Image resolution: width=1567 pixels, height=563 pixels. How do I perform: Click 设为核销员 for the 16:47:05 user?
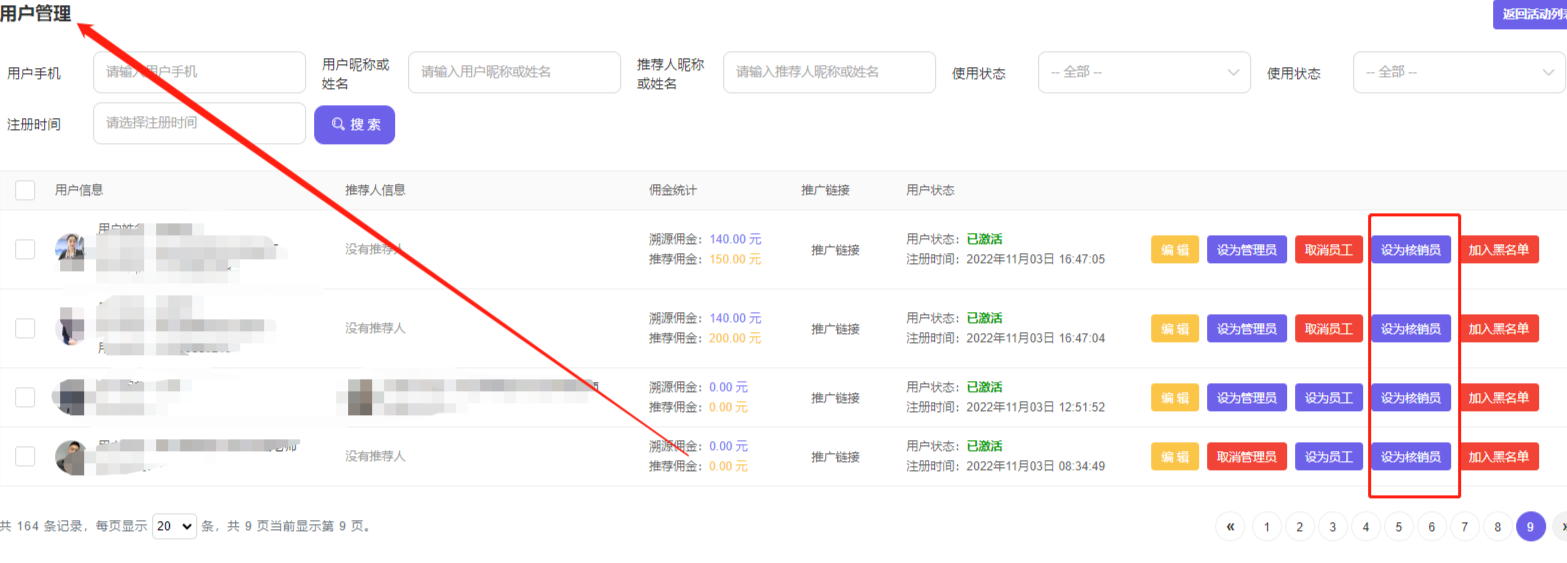coord(1411,250)
